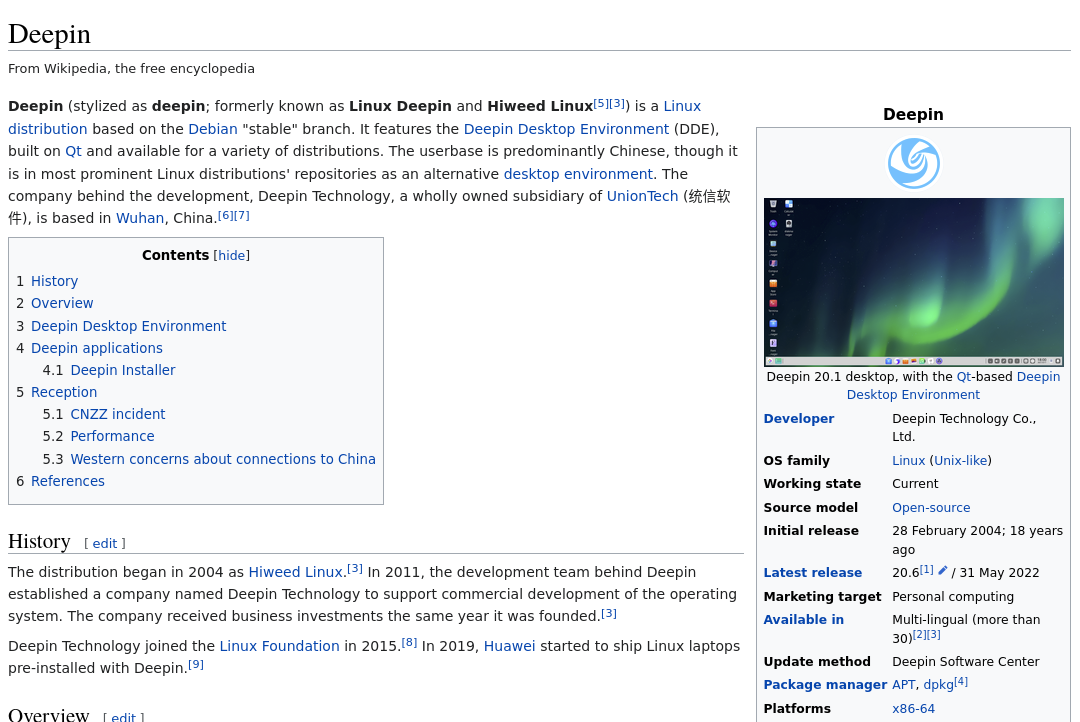Open Deepin Desktop Environment link in intro paragraph
The image size is (1080, 722).
pyautogui.click(x=566, y=129)
